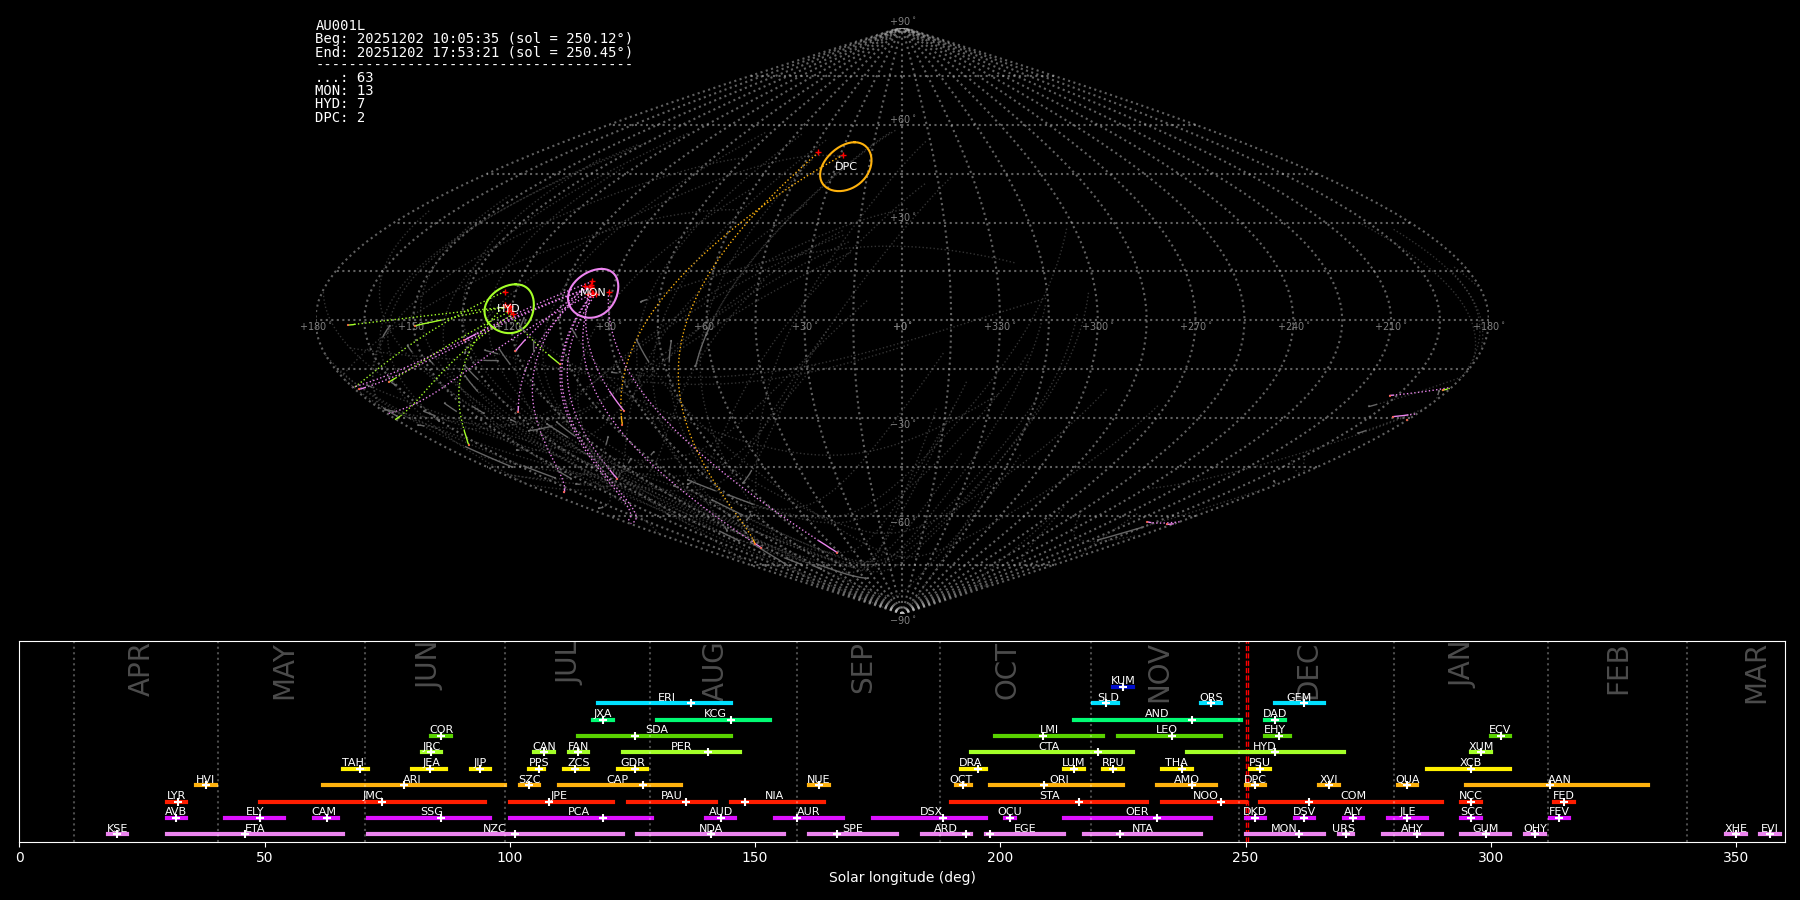Screen dimensions: 1800x900
Task: Click the blue KUM shower bar
Action: [1123, 687]
